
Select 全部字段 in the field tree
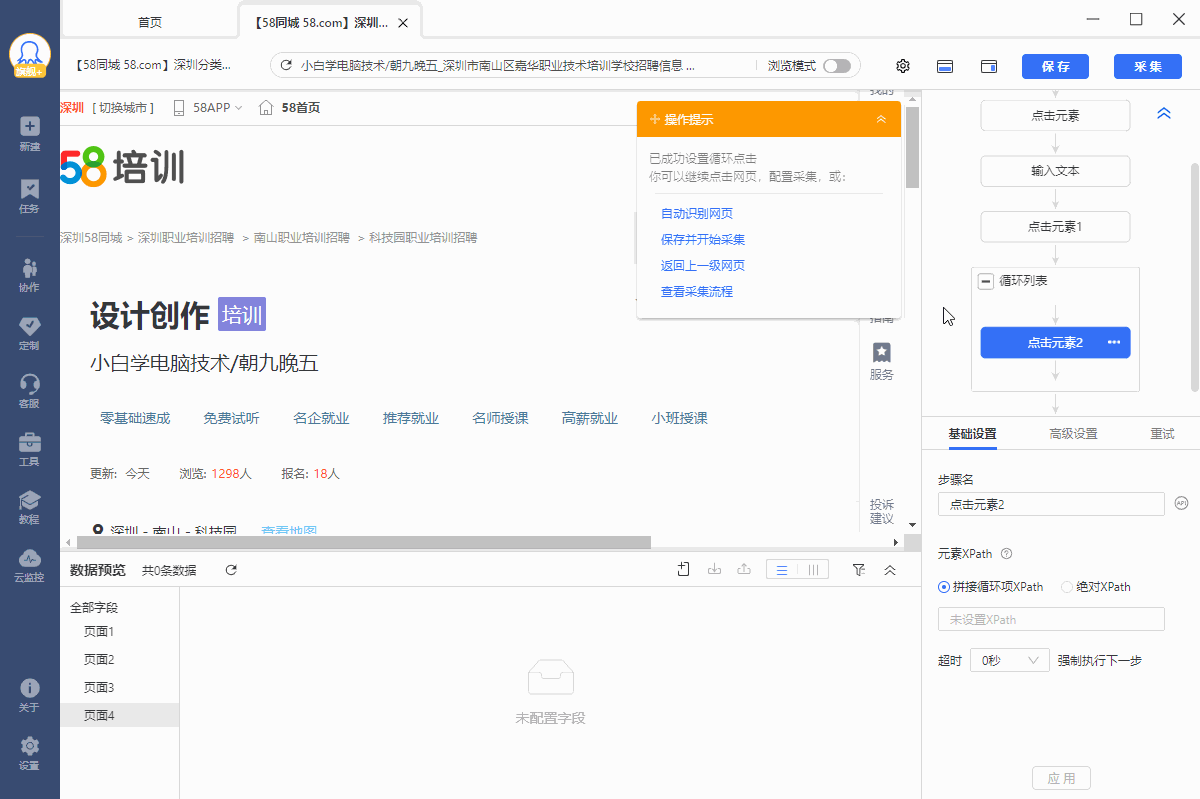(x=94, y=608)
